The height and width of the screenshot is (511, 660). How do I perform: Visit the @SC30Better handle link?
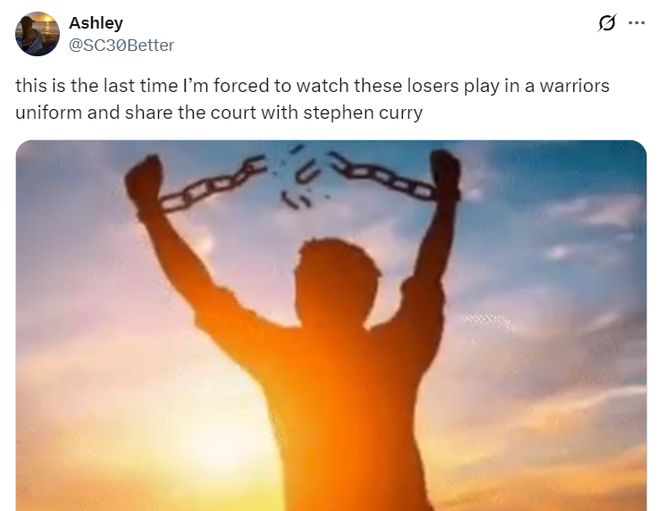(x=121, y=45)
